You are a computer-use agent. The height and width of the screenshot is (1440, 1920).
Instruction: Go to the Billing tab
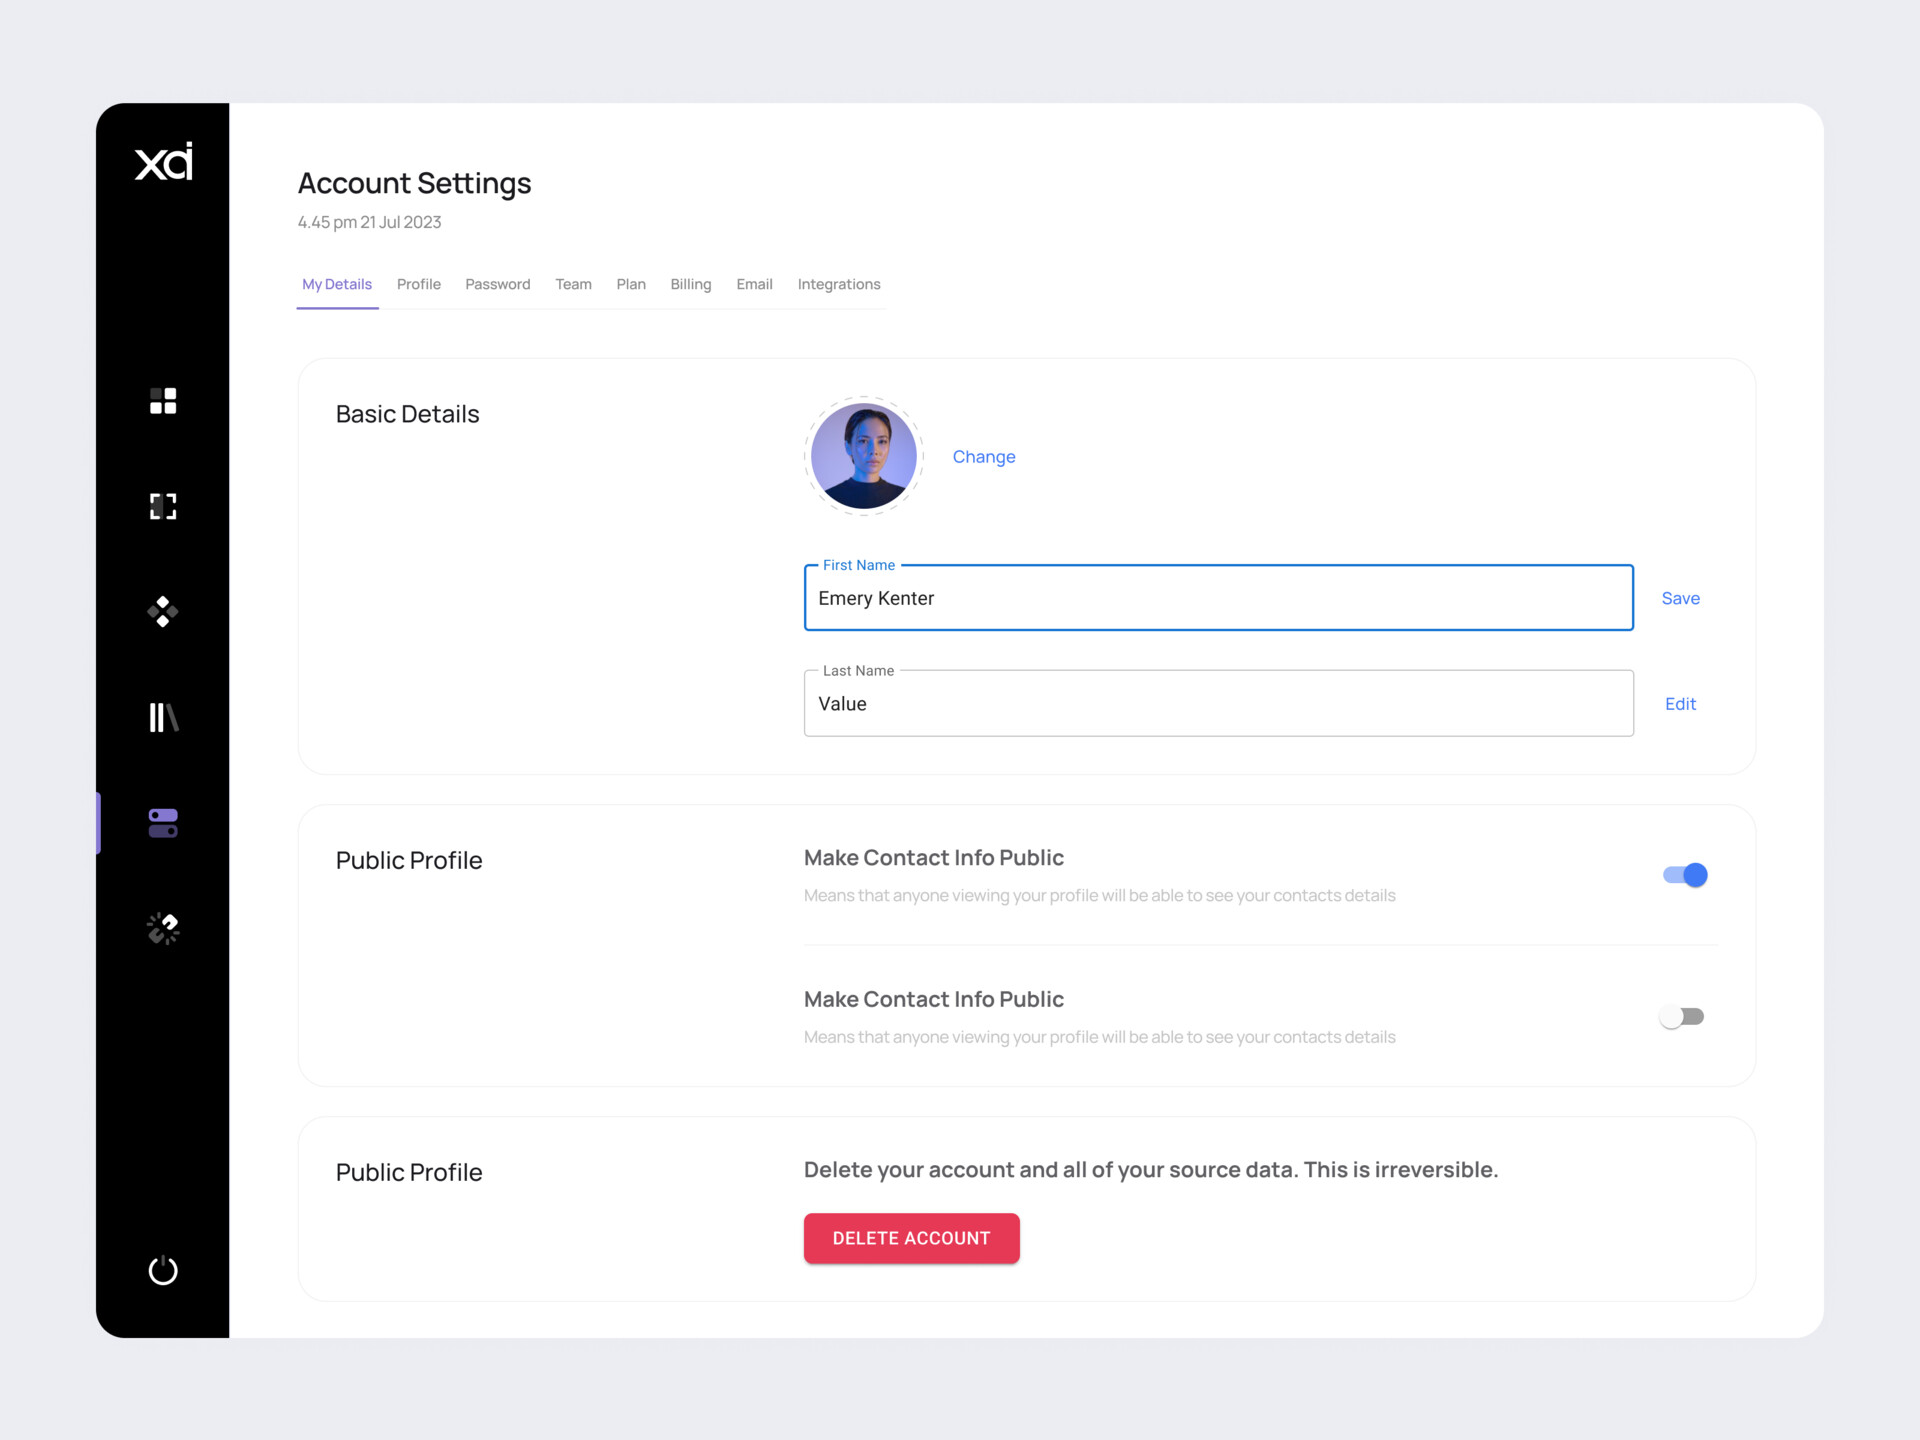(690, 285)
